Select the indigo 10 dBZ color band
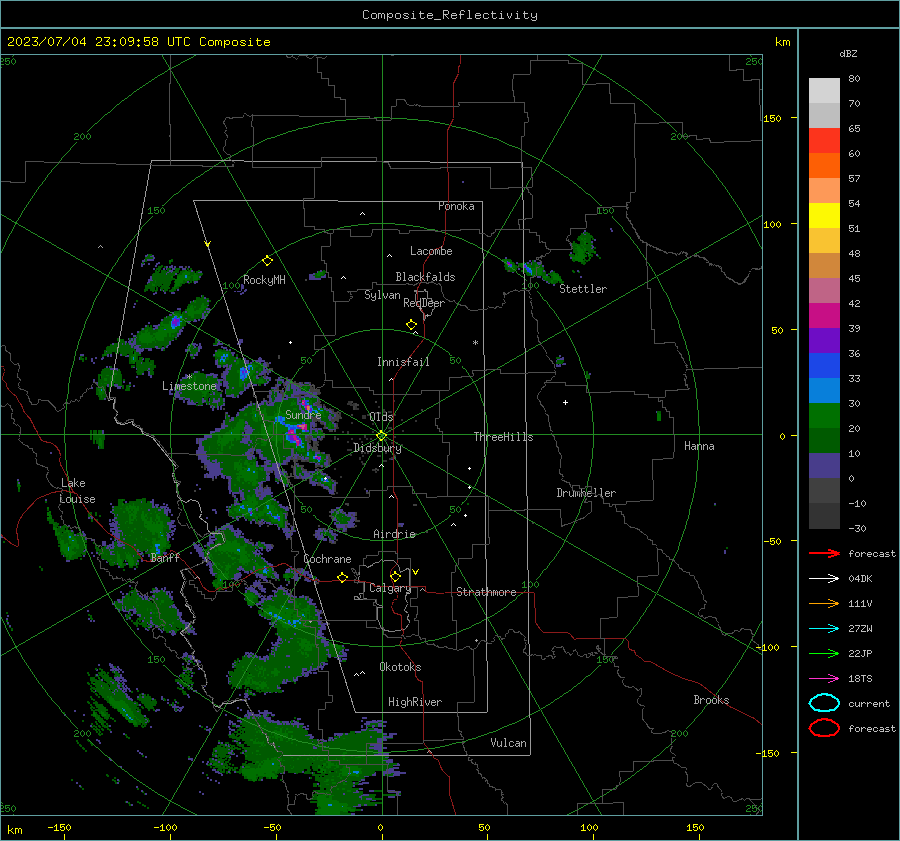900x841 pixels. (x=824, y=466)
